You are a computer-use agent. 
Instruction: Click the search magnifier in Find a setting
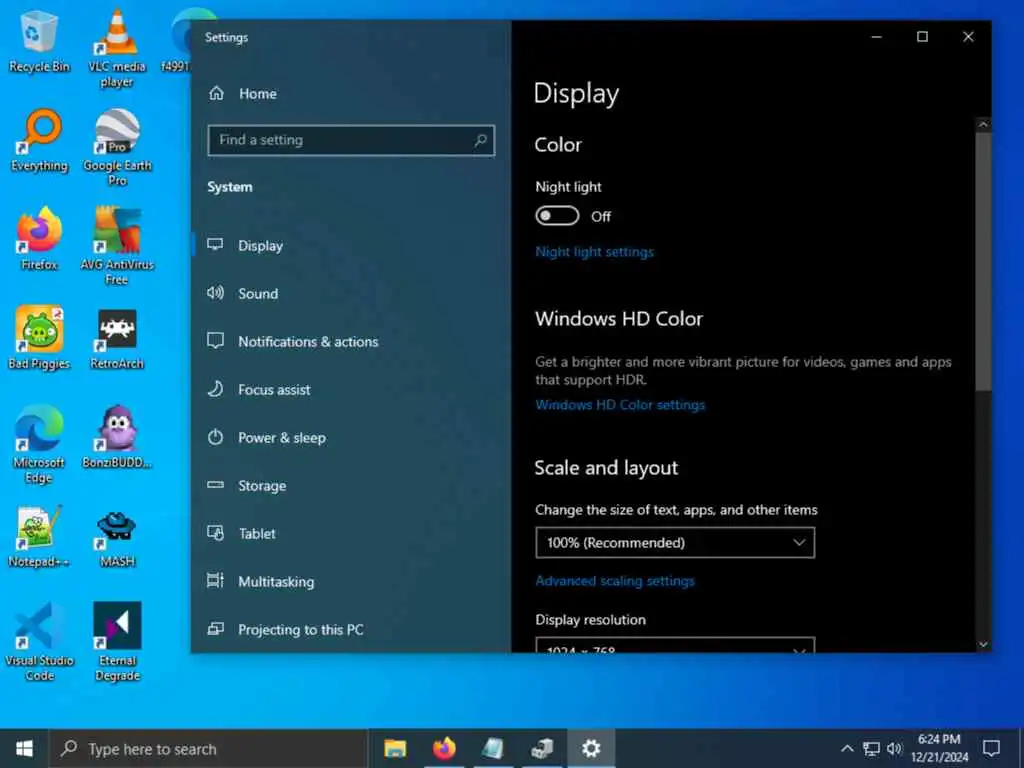click(x=480, y=140)
